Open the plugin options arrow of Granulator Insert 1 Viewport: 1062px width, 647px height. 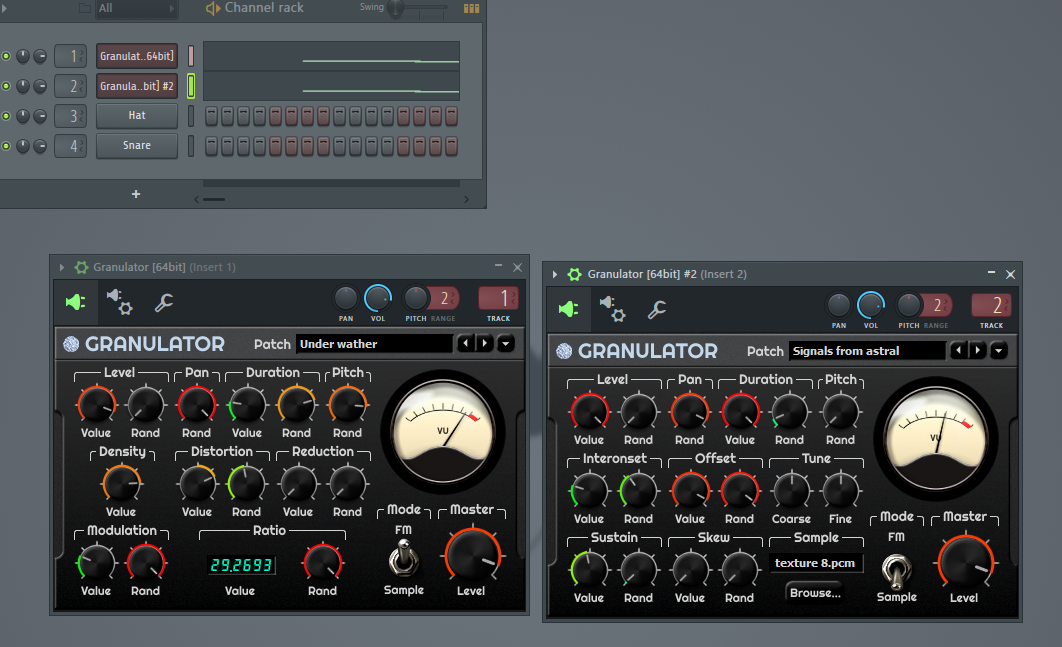62,267
